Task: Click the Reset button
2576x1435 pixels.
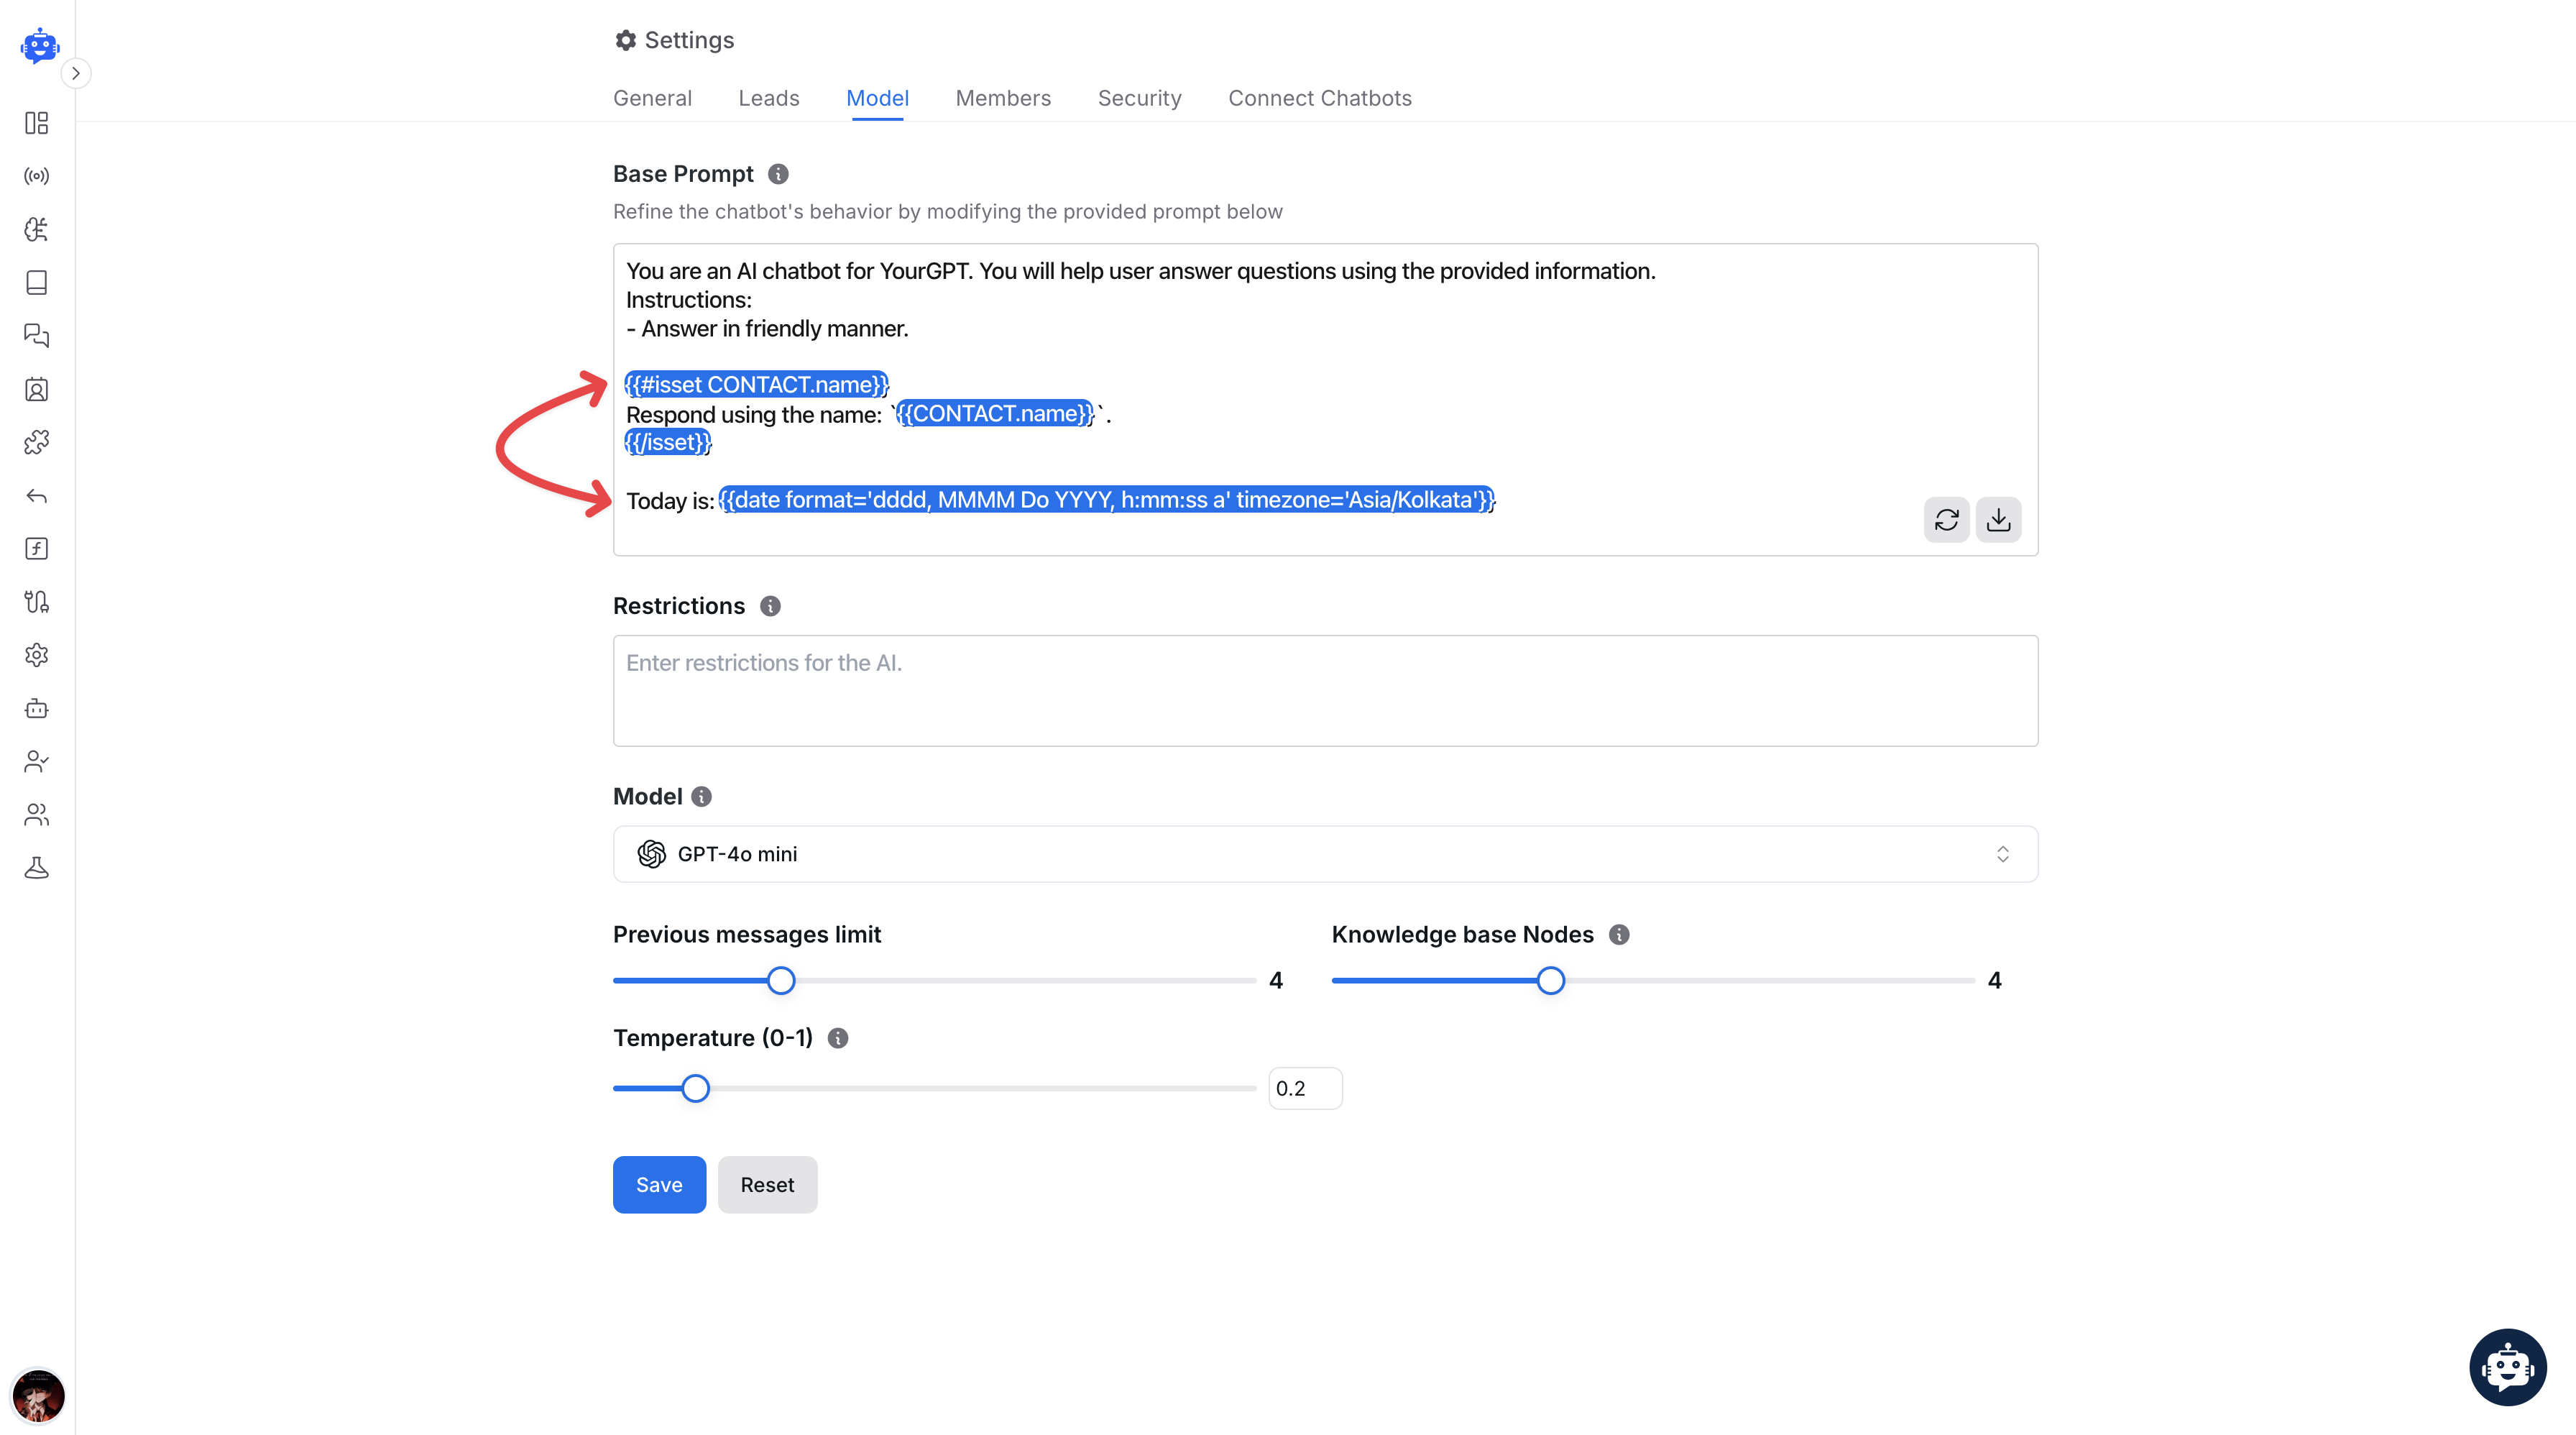Action: (x=767, y=1185)
